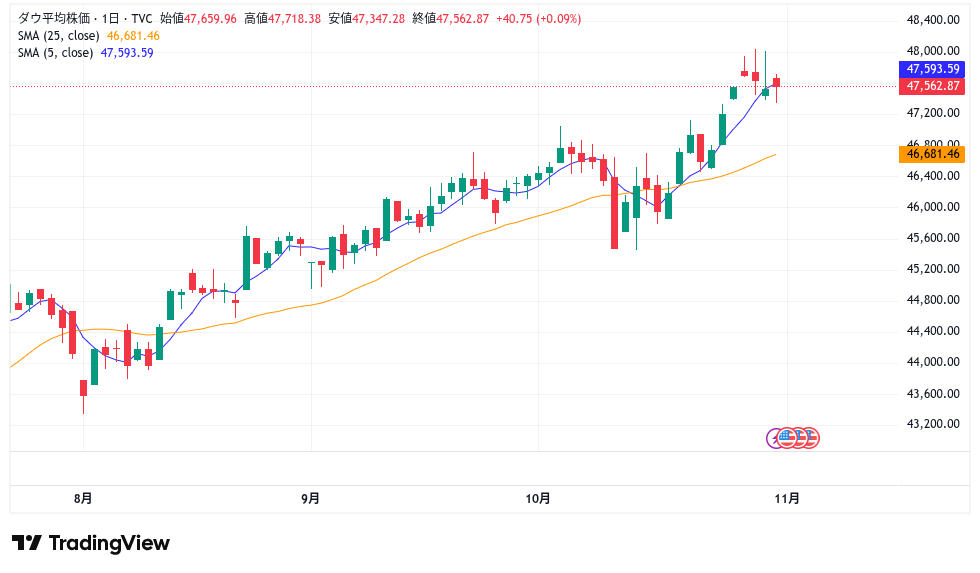Click the blue 47,593.59 price axis label
Image resolution: width=980 pixels, height=573 pixels.
932,69
